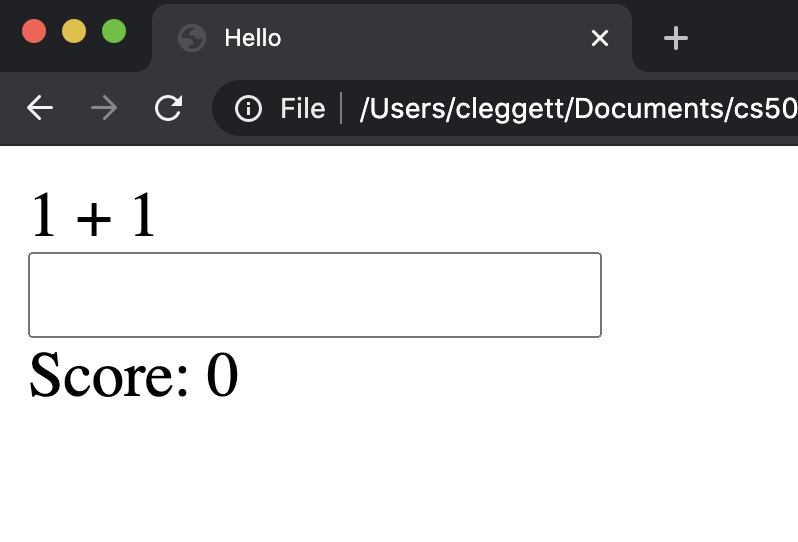Click the "1 + 1" problem text
This screenshot has height=542, width=798.
(x=93, y=216)
